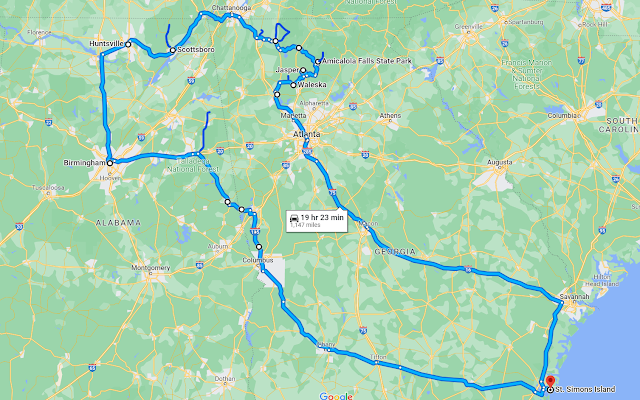Click the Savannah city label

(x=574, y=297)
